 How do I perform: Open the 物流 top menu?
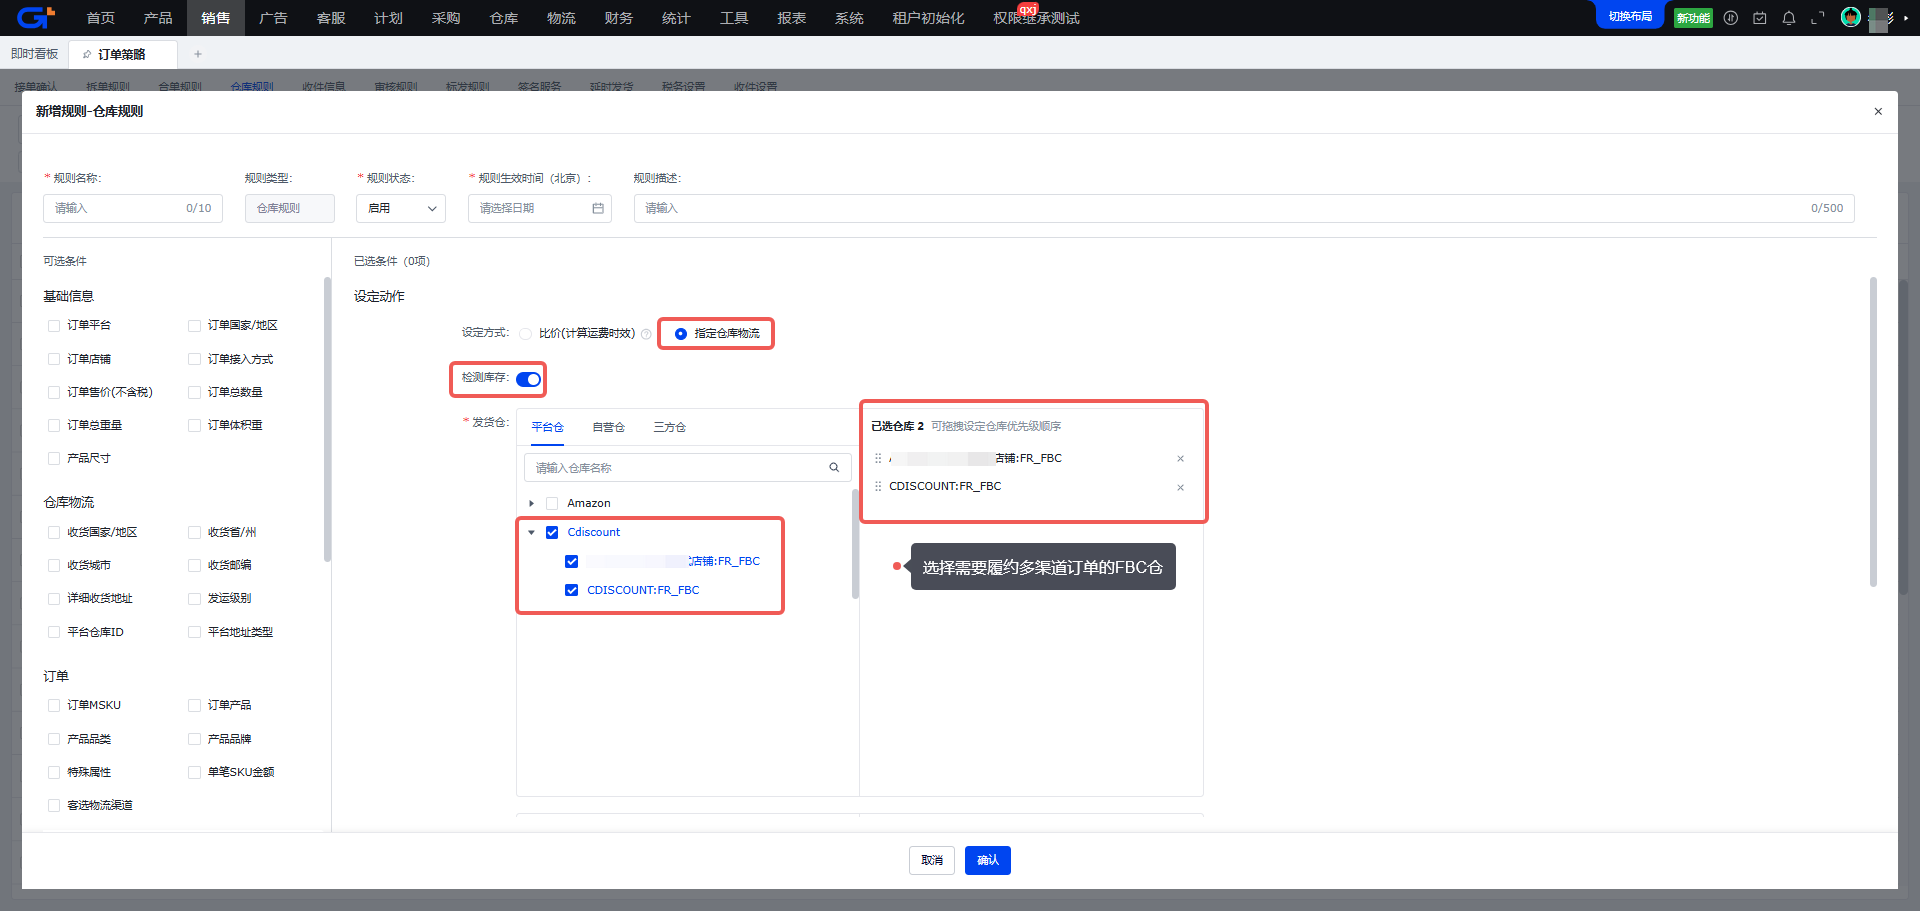click(561, 18)
